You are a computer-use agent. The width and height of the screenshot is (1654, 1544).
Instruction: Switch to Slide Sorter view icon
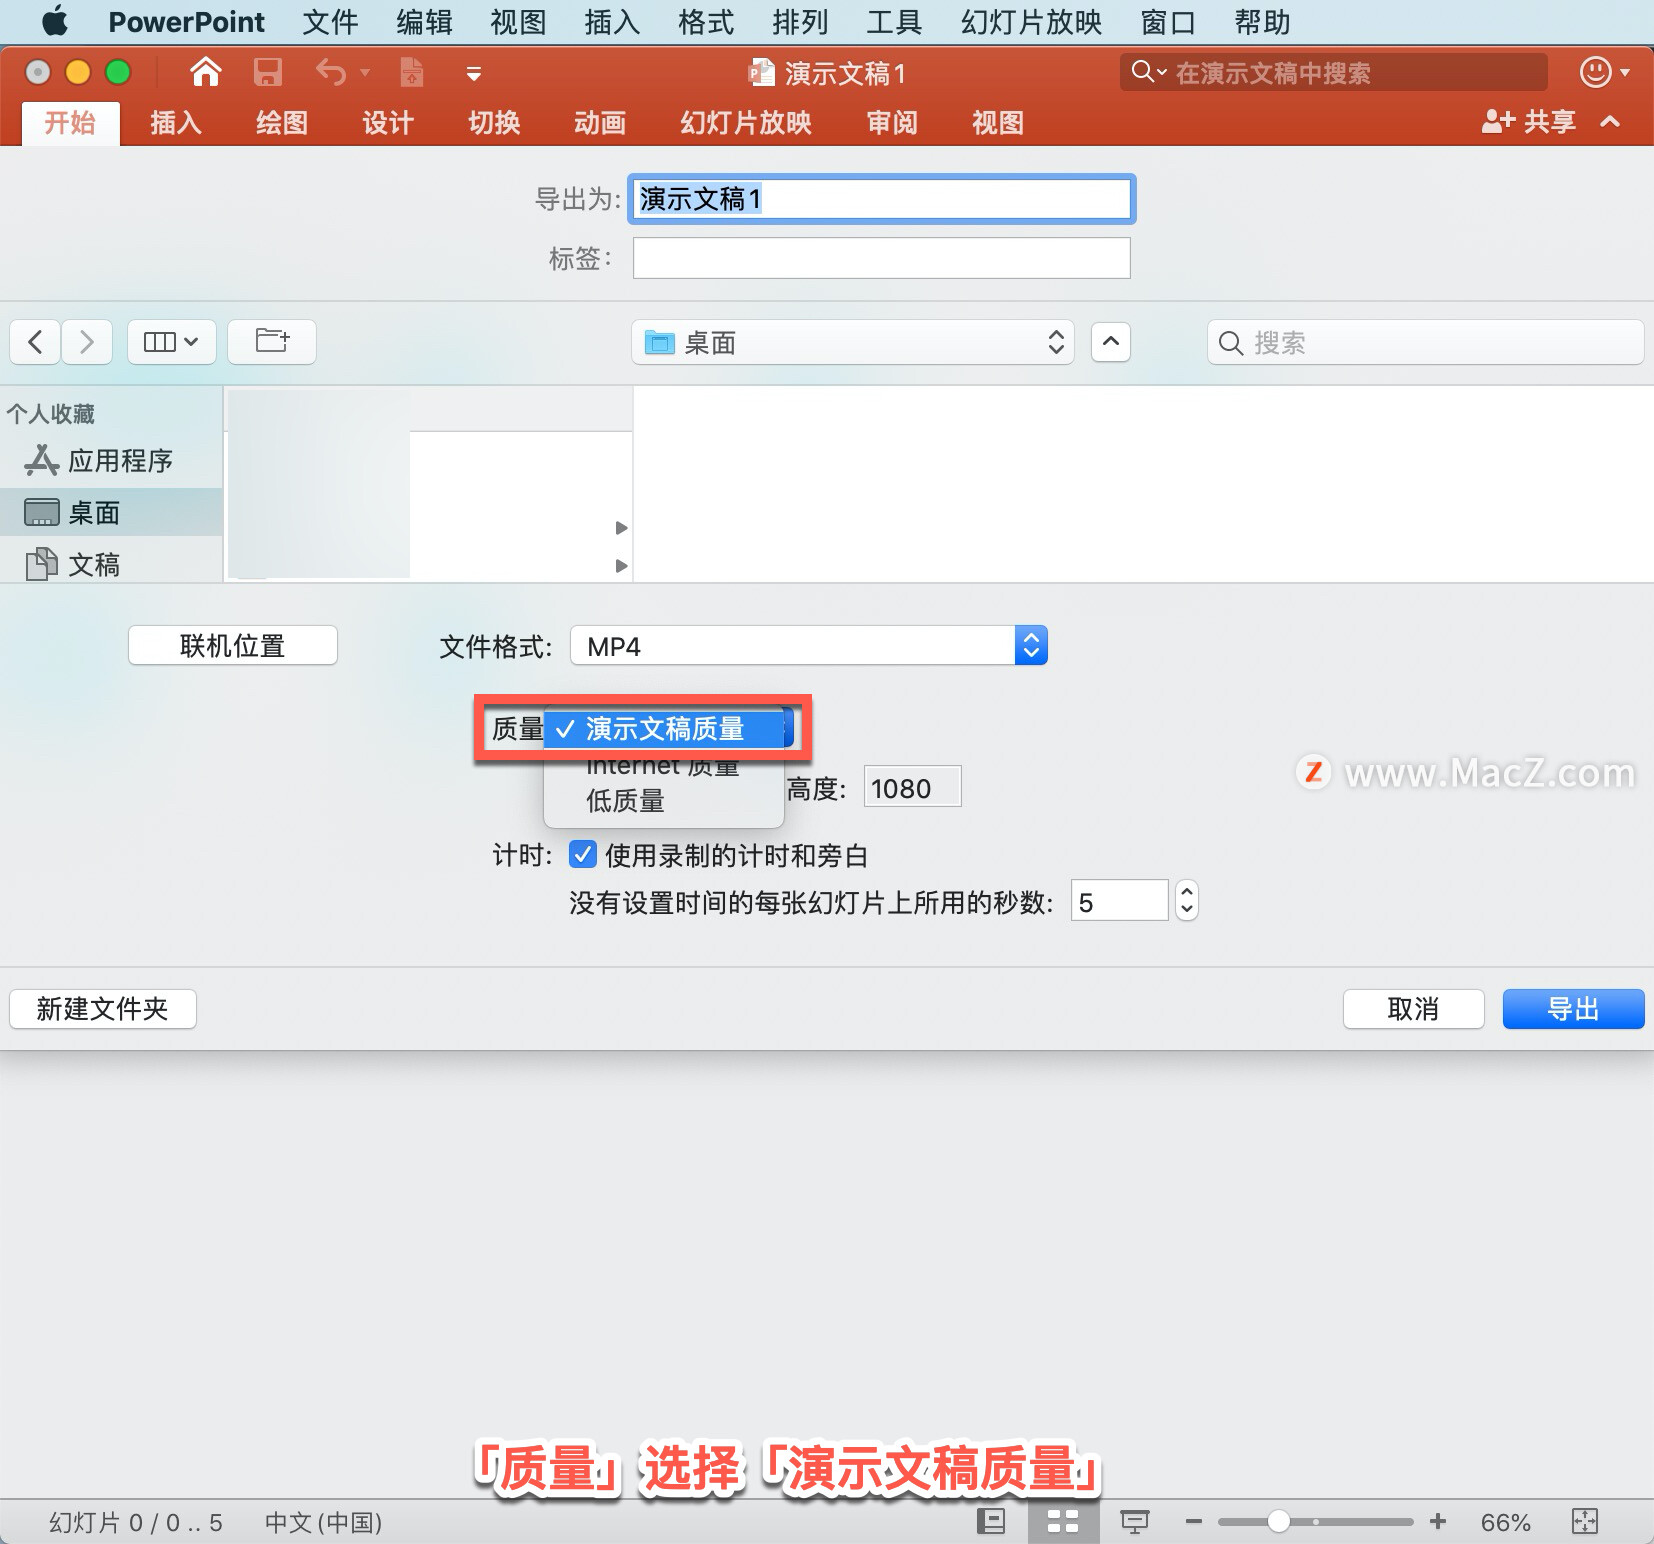click(1062, 1521)
